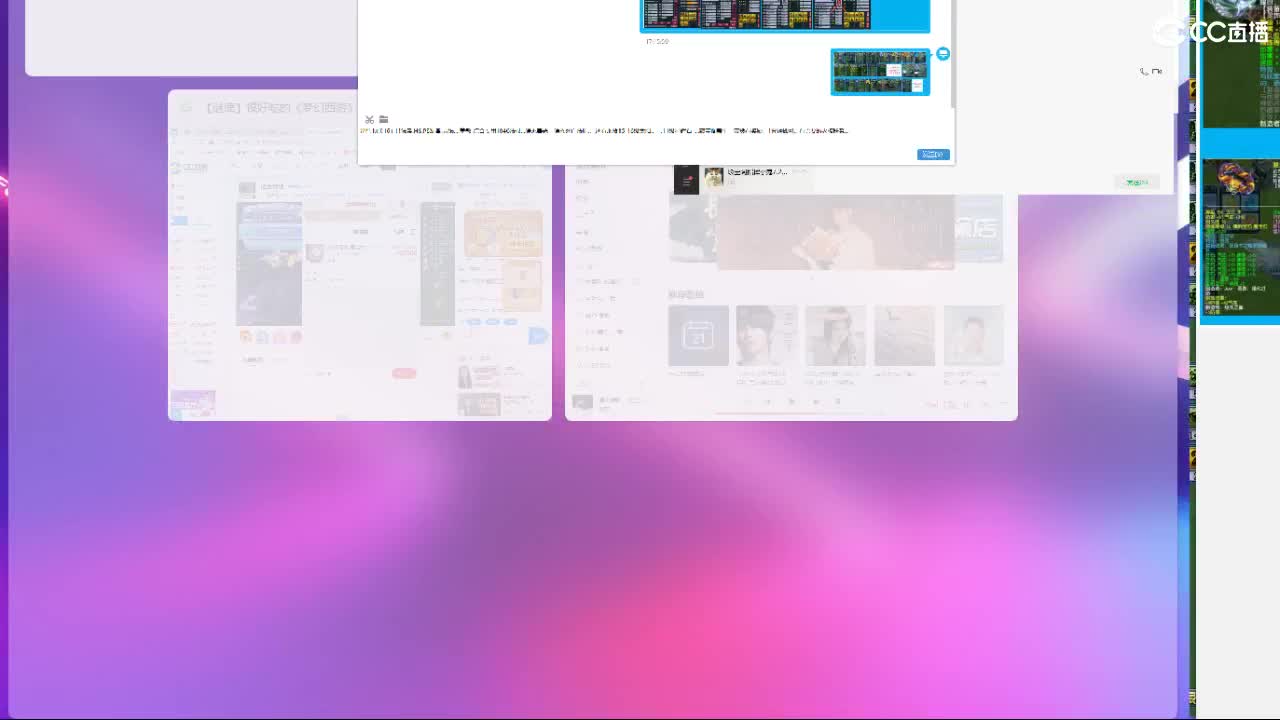The width and height of the screenshot is (1280, 720).
Task: Click the screenshot scissors icon in the chat toolbar
Action: click(369, 118)
